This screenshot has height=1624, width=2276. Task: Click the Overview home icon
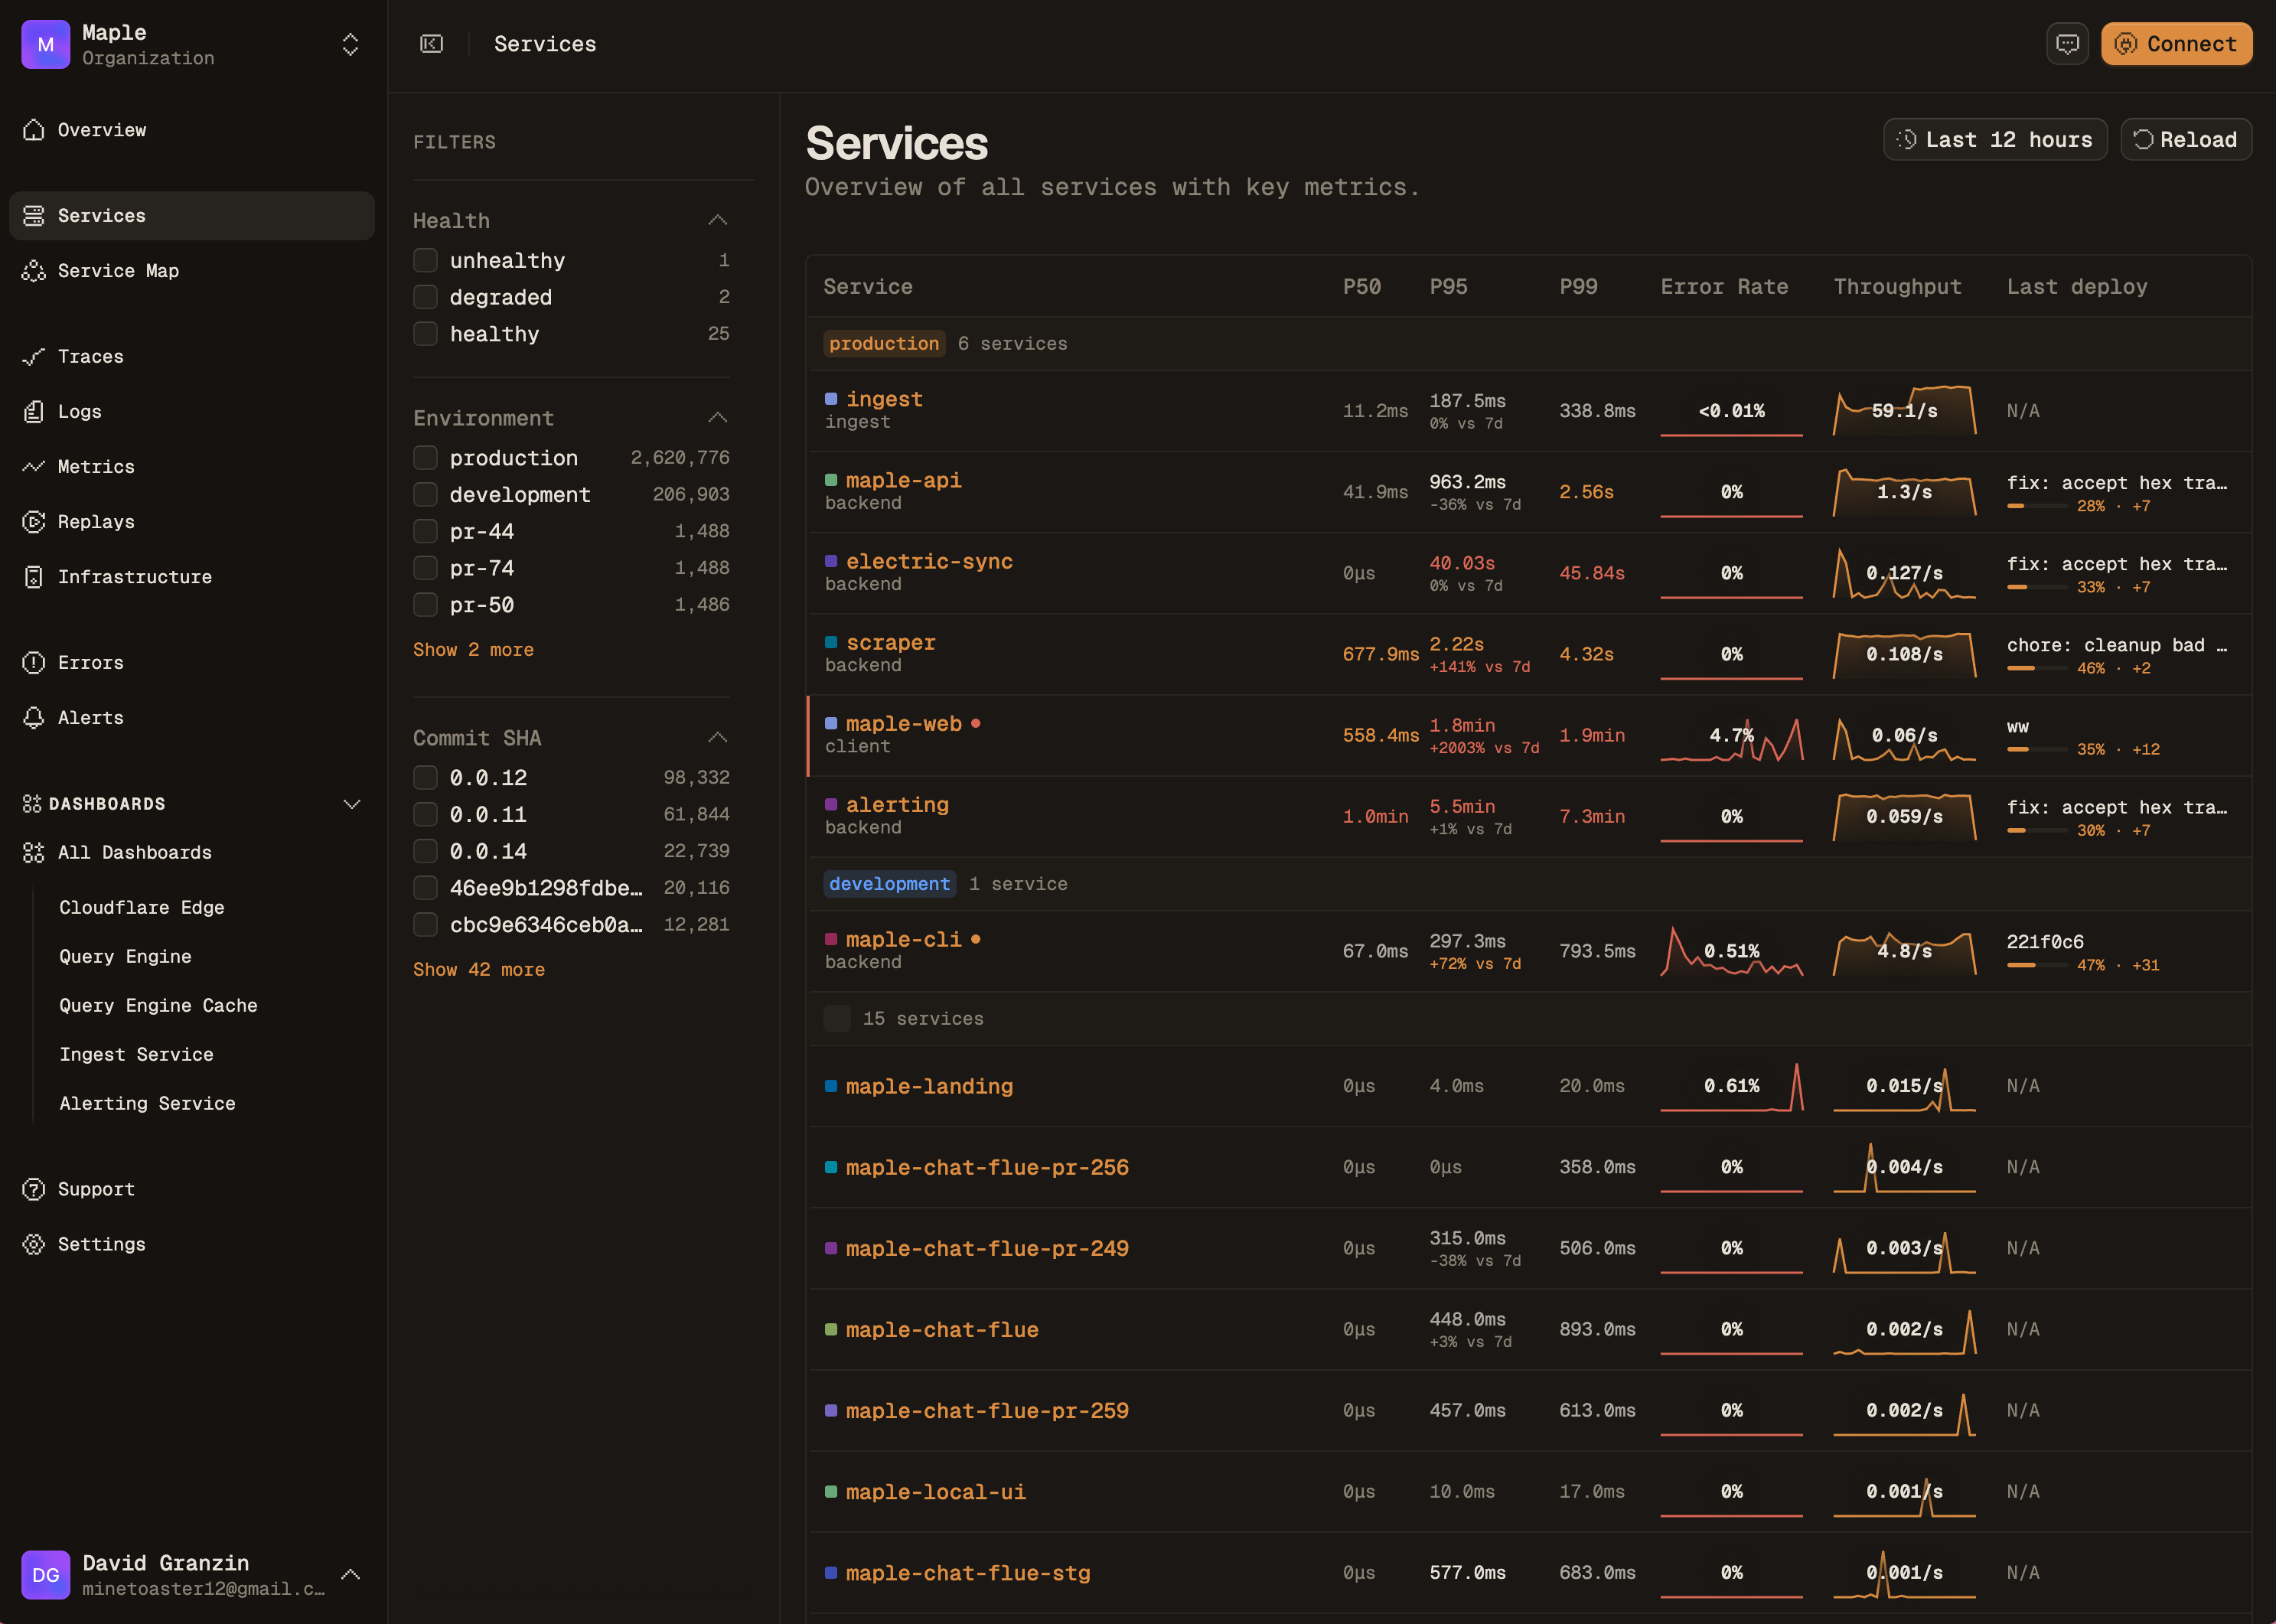(34, 130)
